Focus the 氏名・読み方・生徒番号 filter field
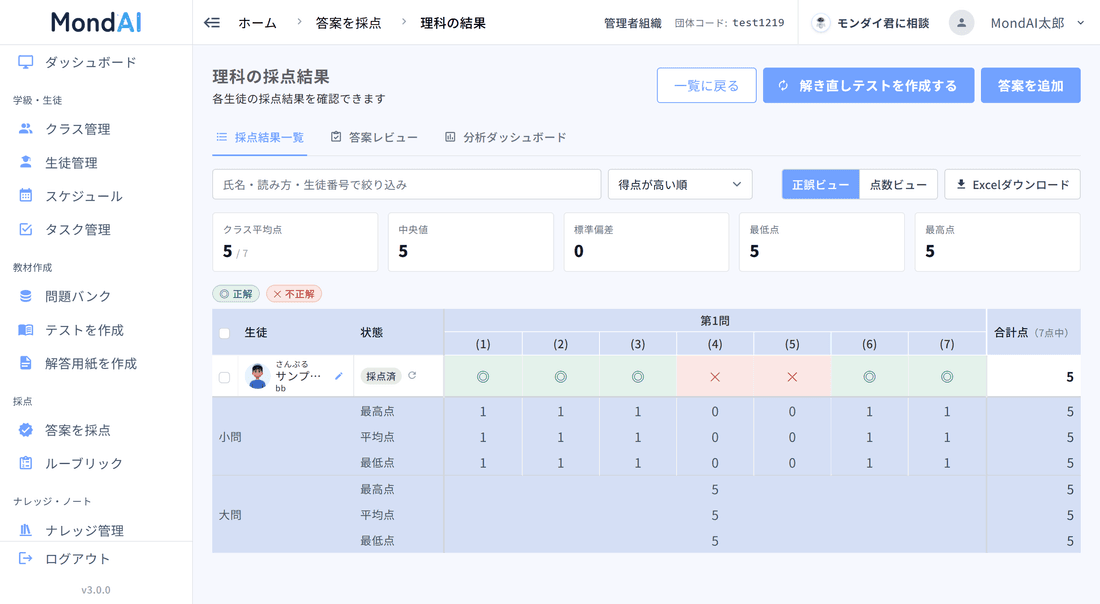Screen dimensions: 1100x604 (407, 184)
